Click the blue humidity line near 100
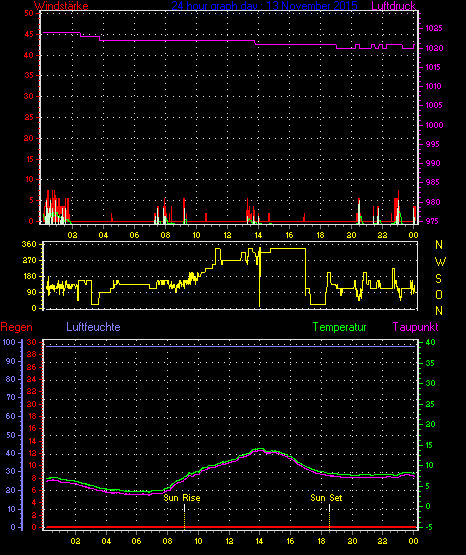The image size is (466, 555). pyautogui.click(x=230, y=346)
